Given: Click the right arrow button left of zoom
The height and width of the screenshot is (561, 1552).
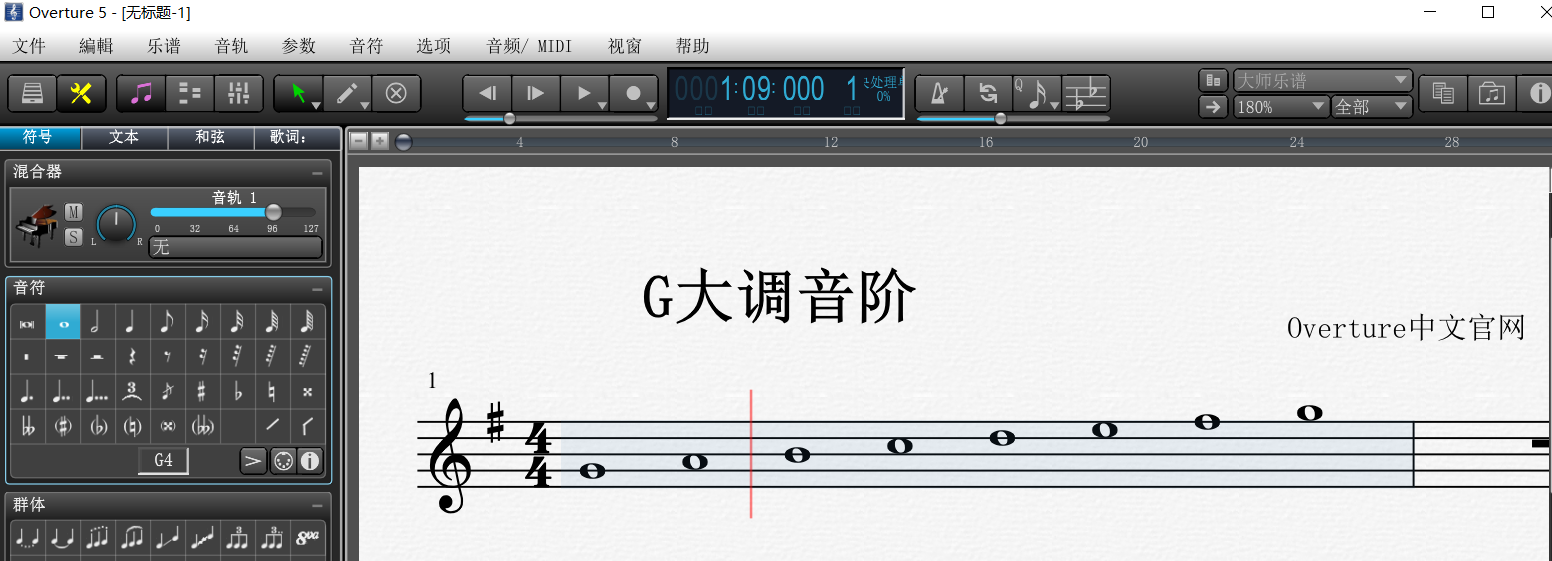Looking at the screenshot, I should 1213,106.
